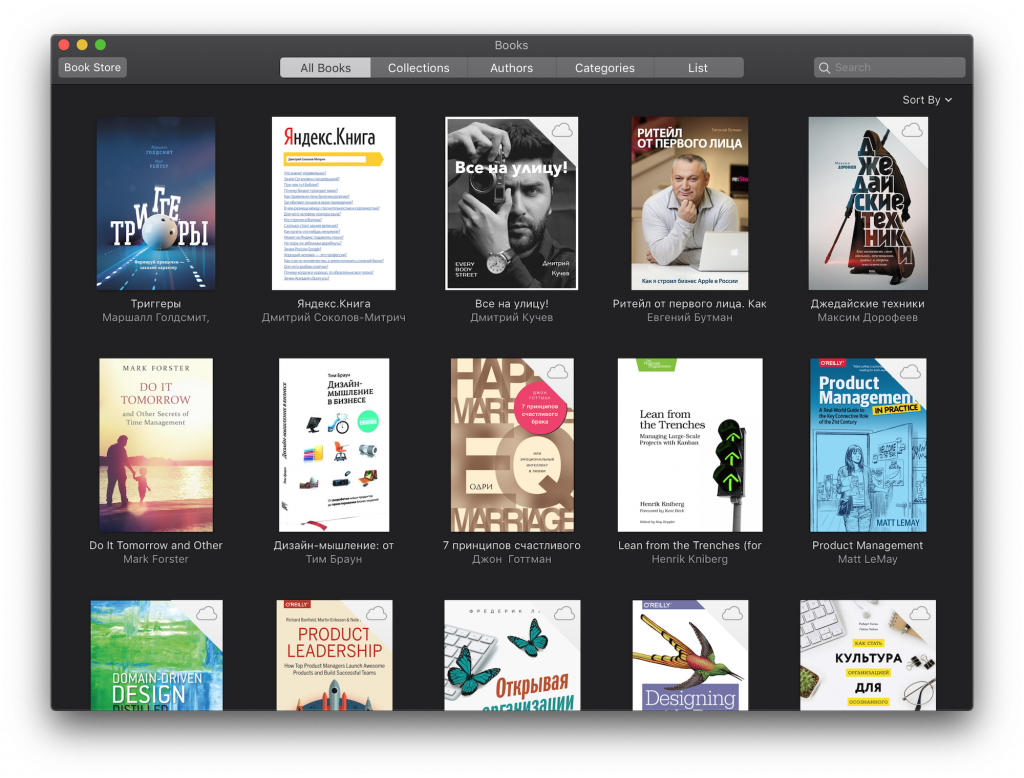Click author Дмитрий Кучев
This screenshot has width=1024, height=778.
(511, 317)
